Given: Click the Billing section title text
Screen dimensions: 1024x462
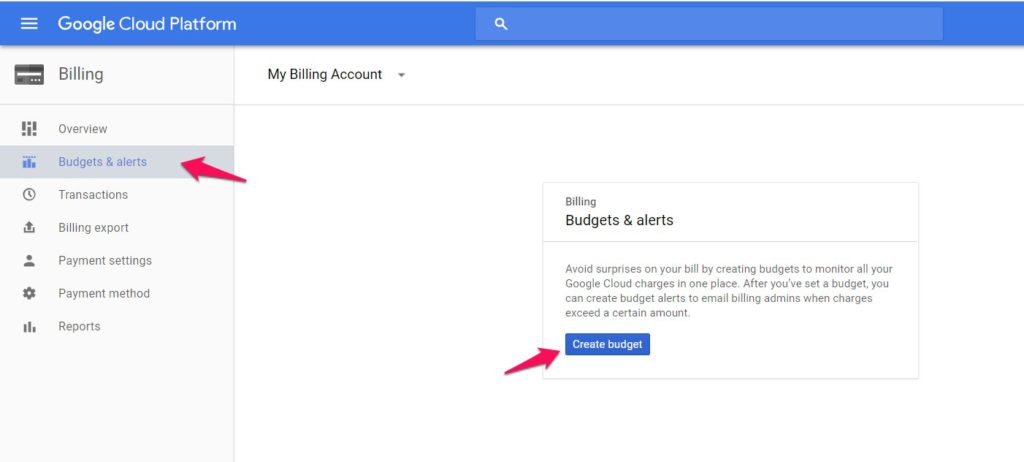Looking at the screenshot, I should 80,74.
